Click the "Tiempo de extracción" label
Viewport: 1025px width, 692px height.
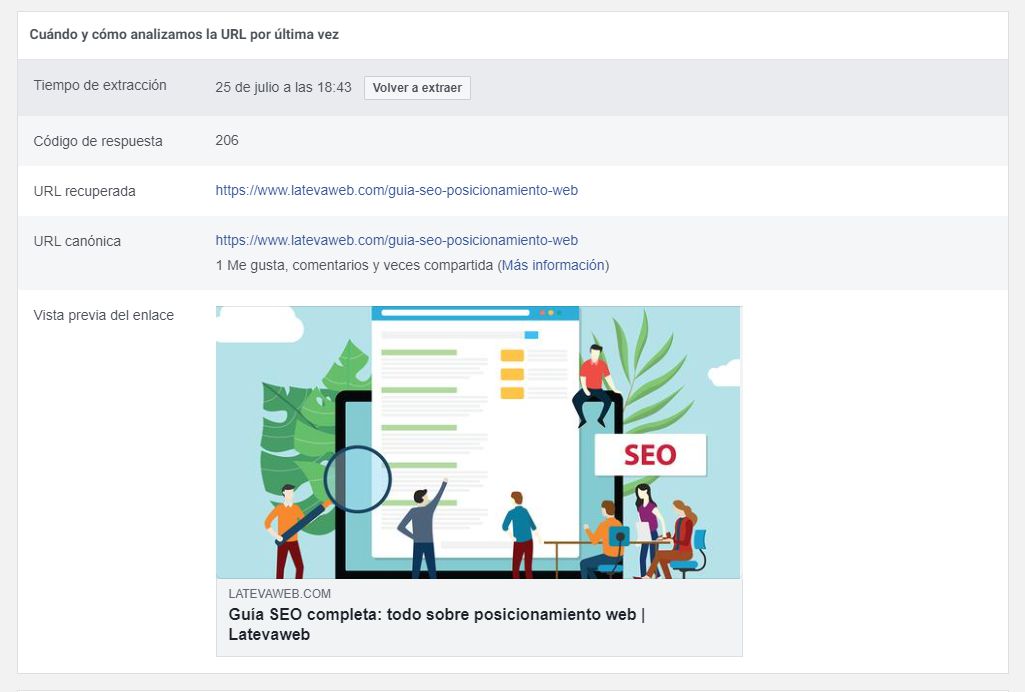coord(100,85)
